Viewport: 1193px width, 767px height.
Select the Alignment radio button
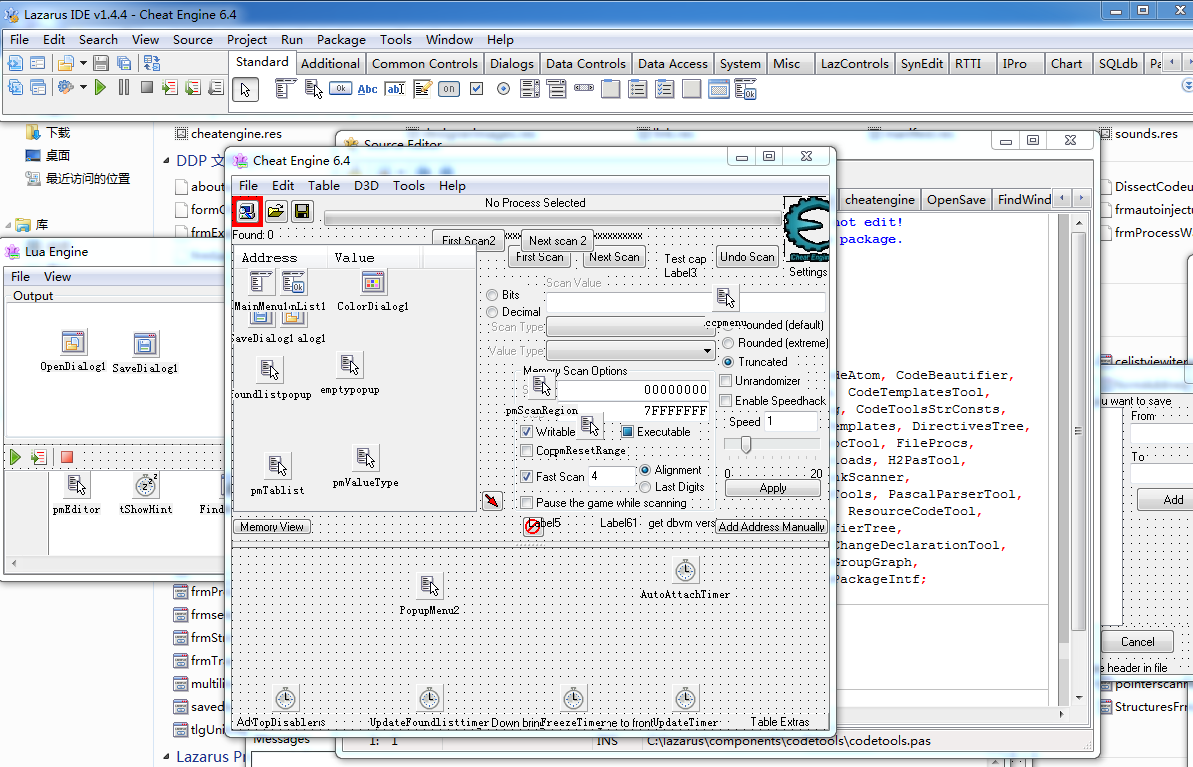pos(645,470)
